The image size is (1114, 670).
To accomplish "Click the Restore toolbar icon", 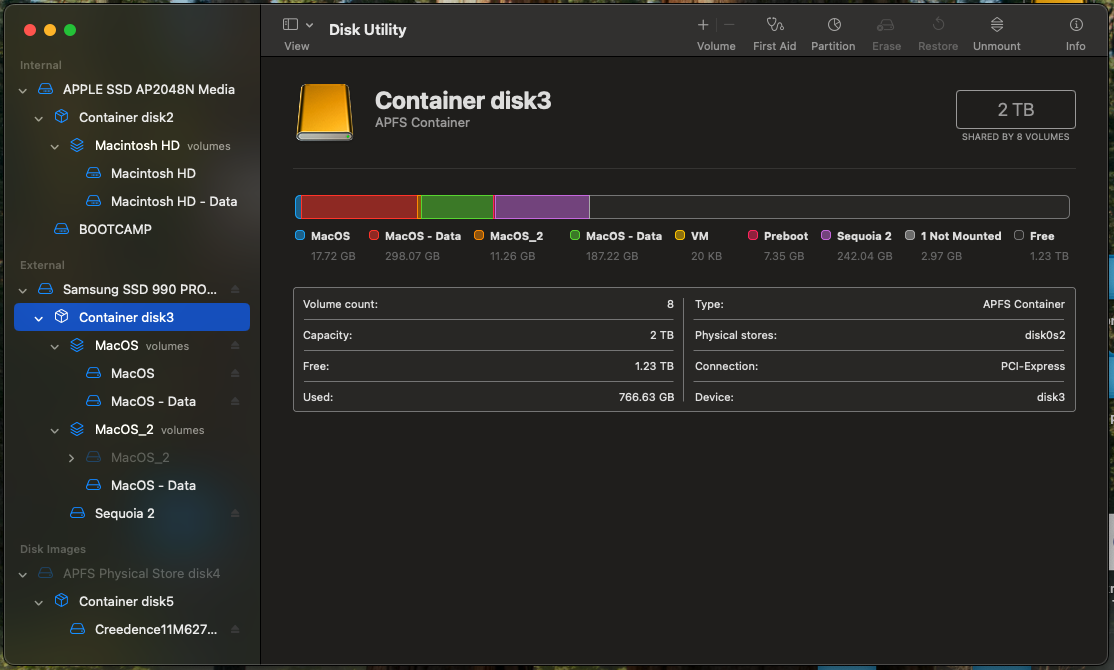I will pyautogui.click(x=938, y=31).
